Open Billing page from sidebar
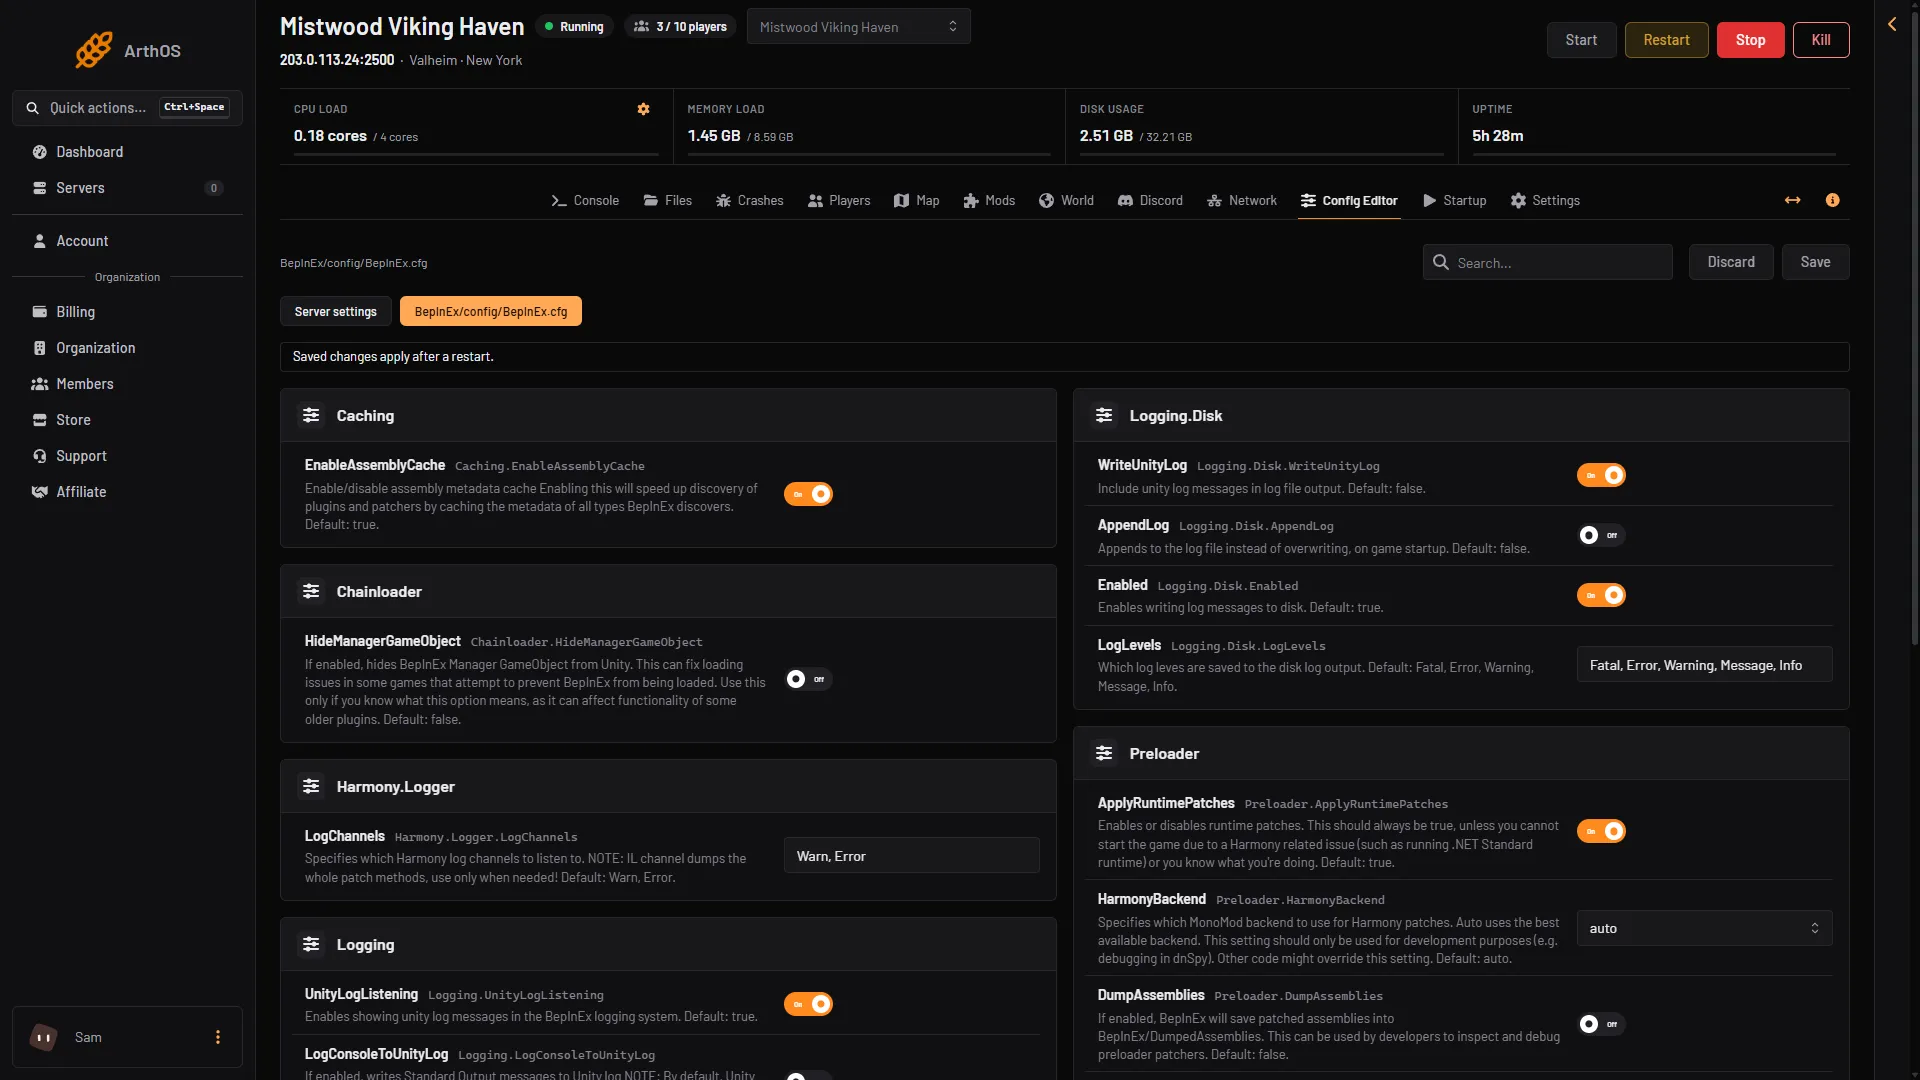The width and height of the screenshot is (1920, 1080). coord(127,312)
